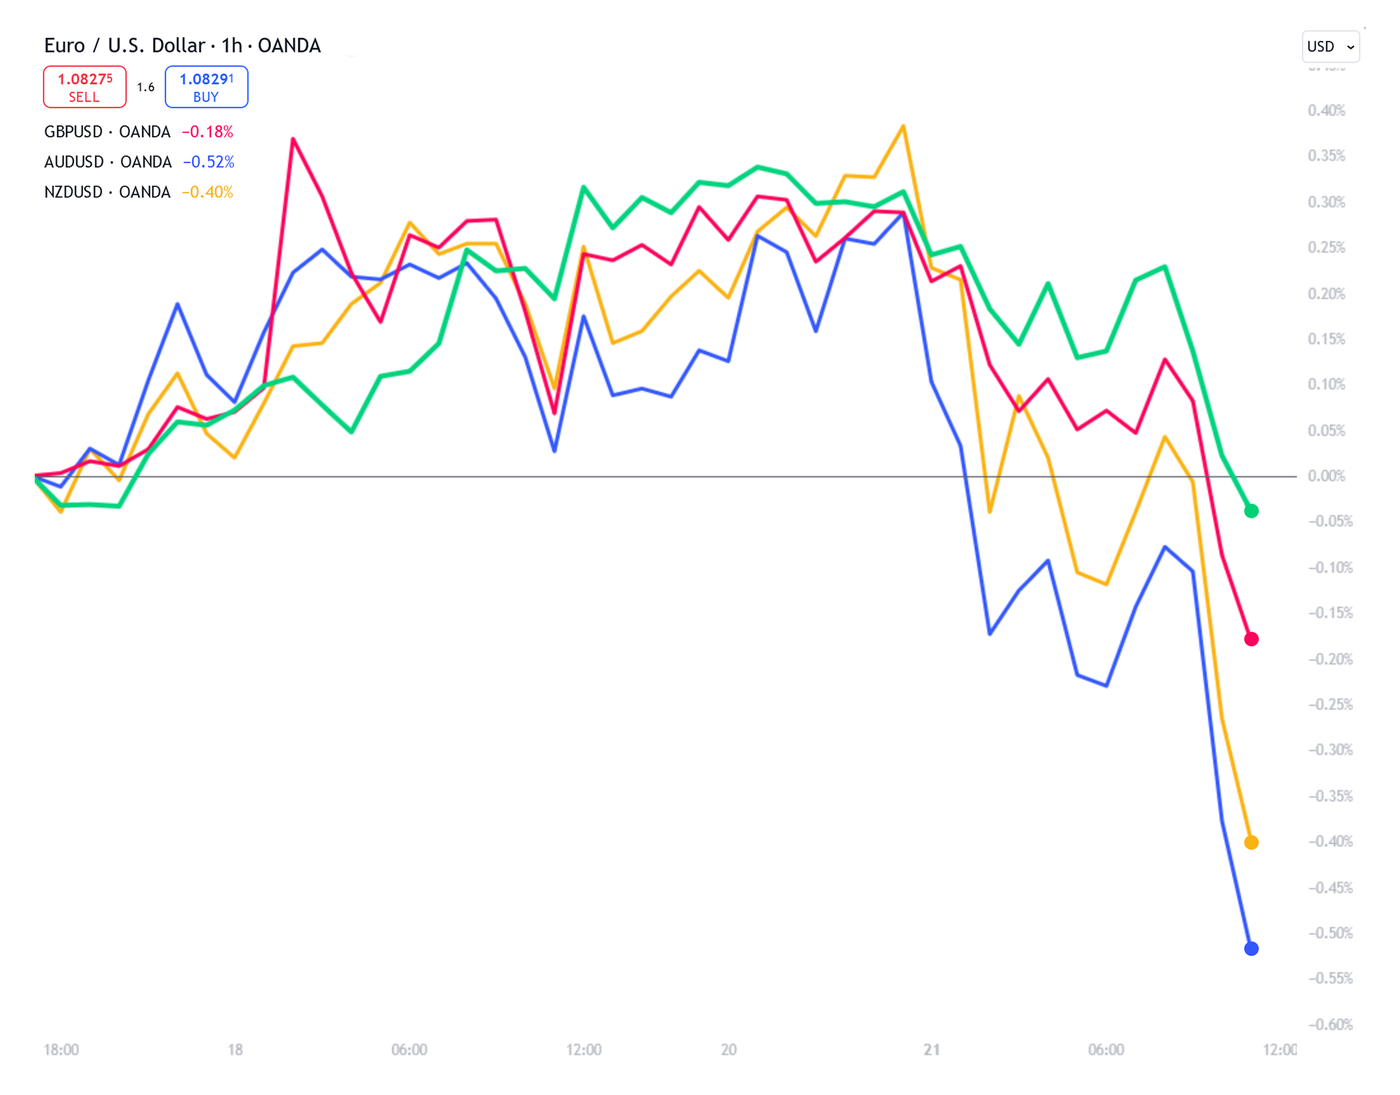Click the chevron arrow next to USD
The height and width of the screenshot is (1095, 1400).
1349,47
